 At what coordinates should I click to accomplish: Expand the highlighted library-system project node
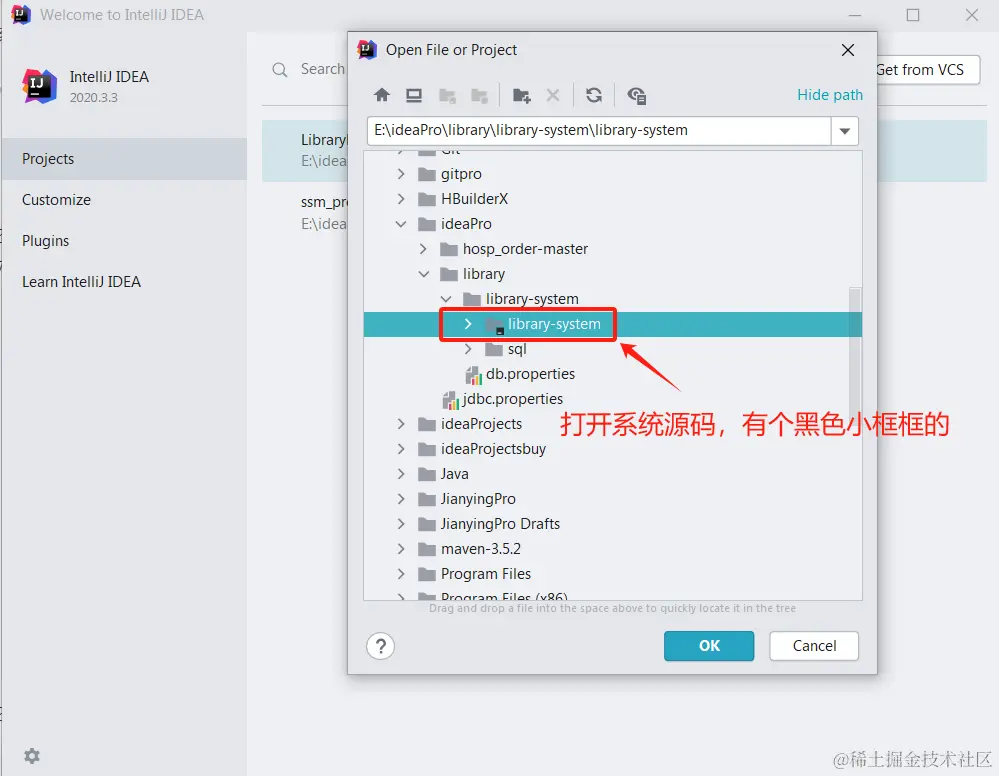click(x=468, y=324)
